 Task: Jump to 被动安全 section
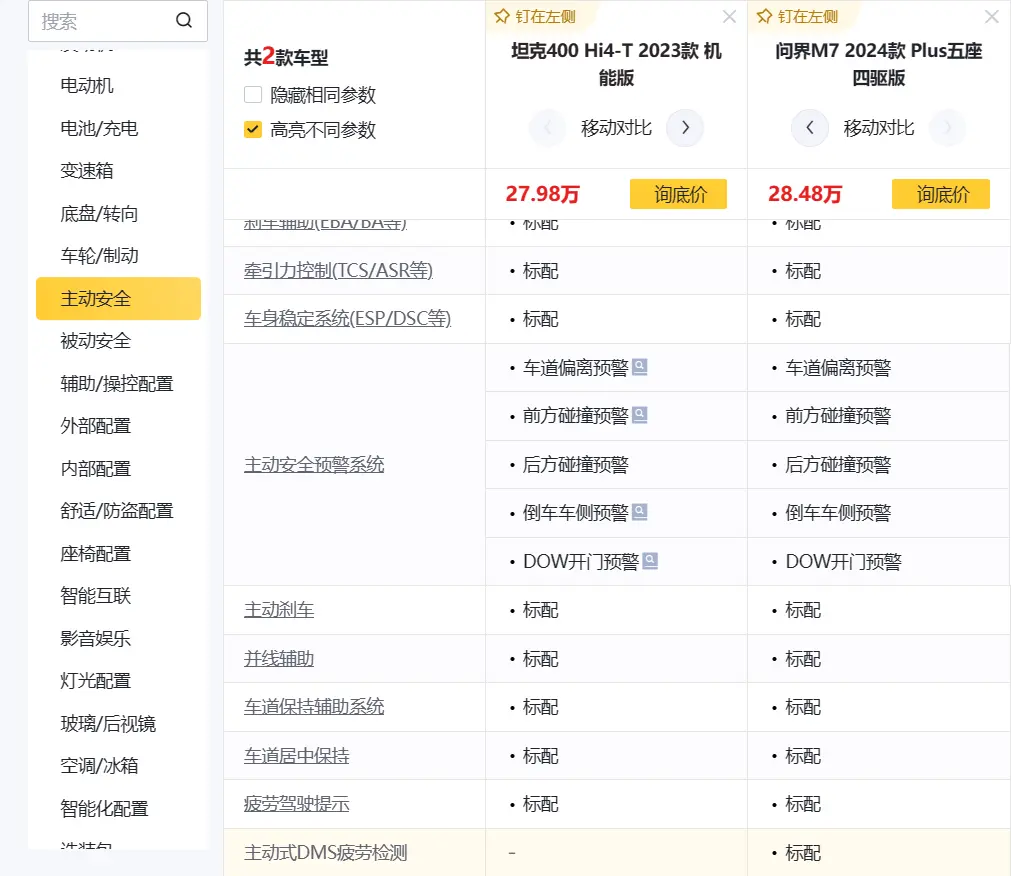click(95, 340)
